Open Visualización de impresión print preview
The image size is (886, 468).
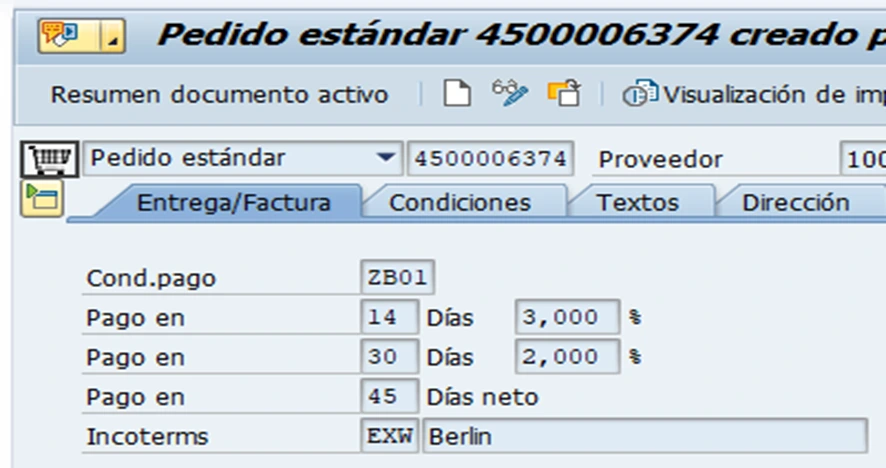point(754,94)
